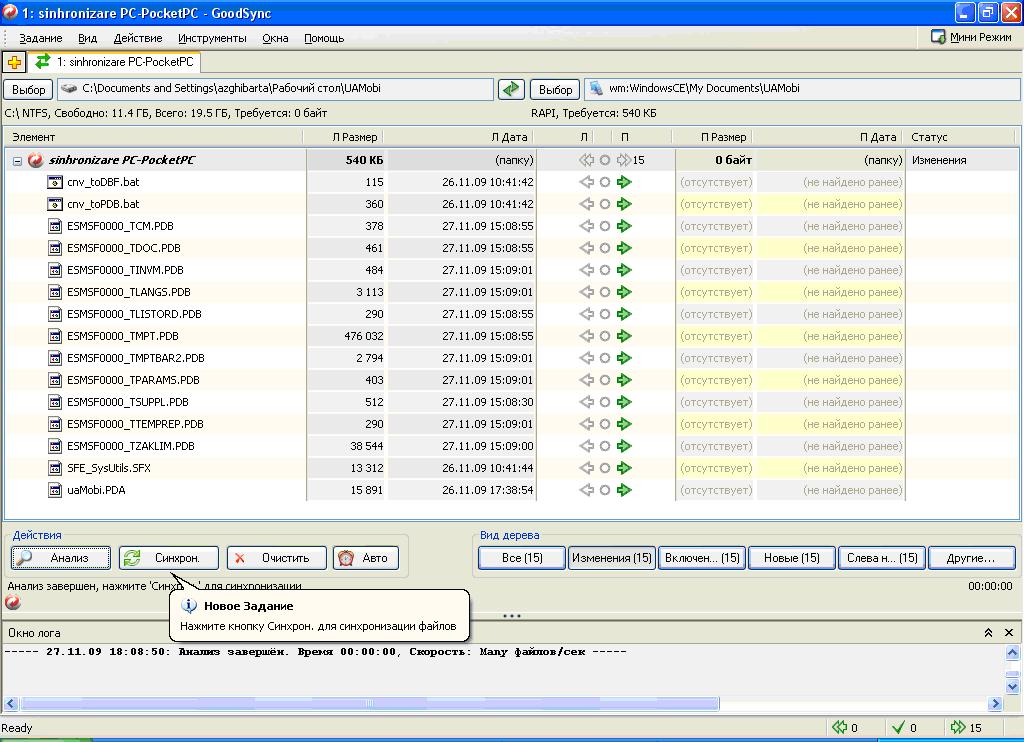Select do-nothing circle for ESMSF0000_TLANGS.PDB

click(605, 292)
